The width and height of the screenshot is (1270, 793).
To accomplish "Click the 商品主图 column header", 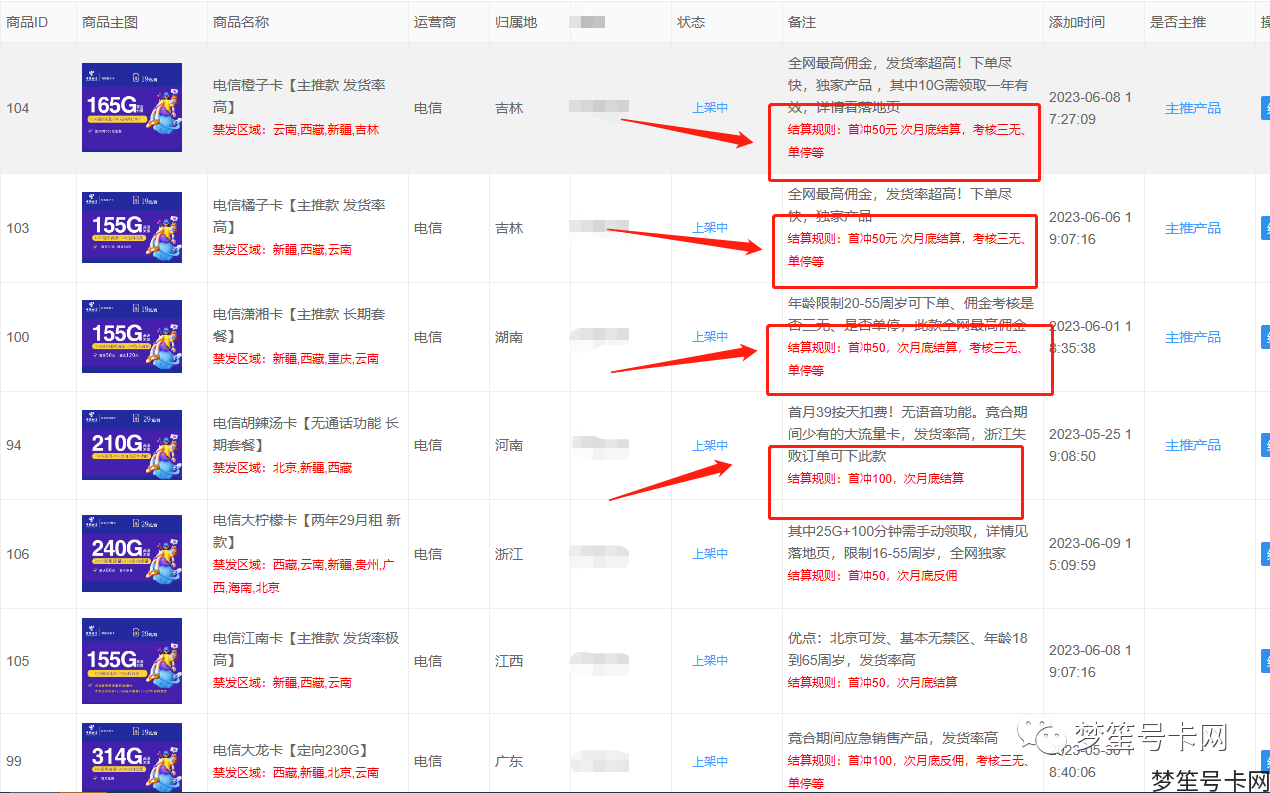I will click(110, 22).
